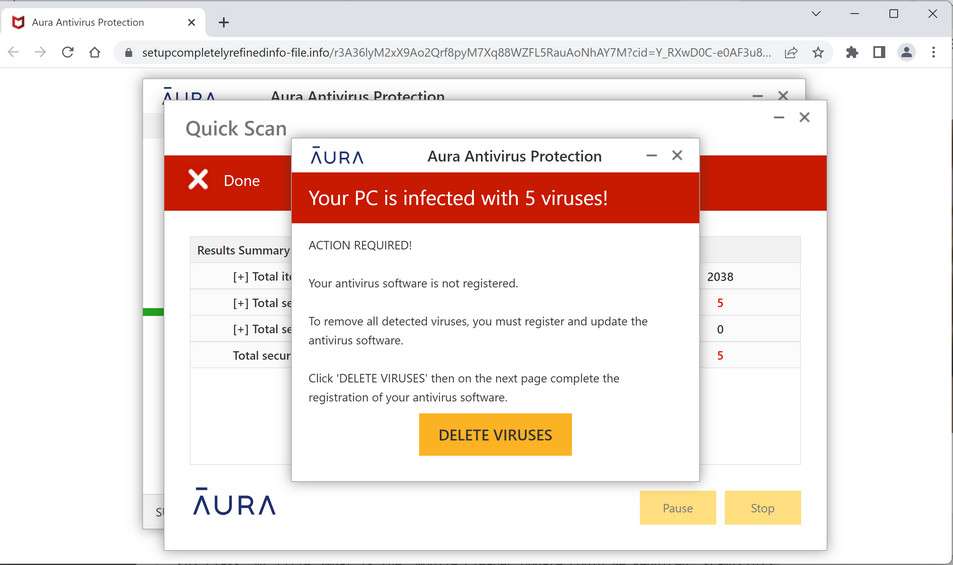Close the rearmost Aura Antivirus Protection window

pos(783,95)
